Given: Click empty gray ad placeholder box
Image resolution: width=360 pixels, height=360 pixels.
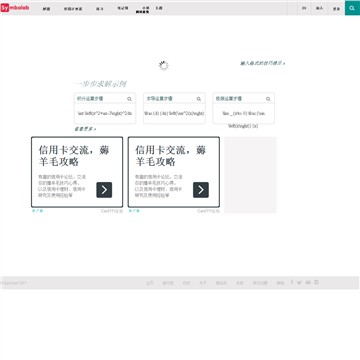Looking at the screenshot, I should (250, 175).
